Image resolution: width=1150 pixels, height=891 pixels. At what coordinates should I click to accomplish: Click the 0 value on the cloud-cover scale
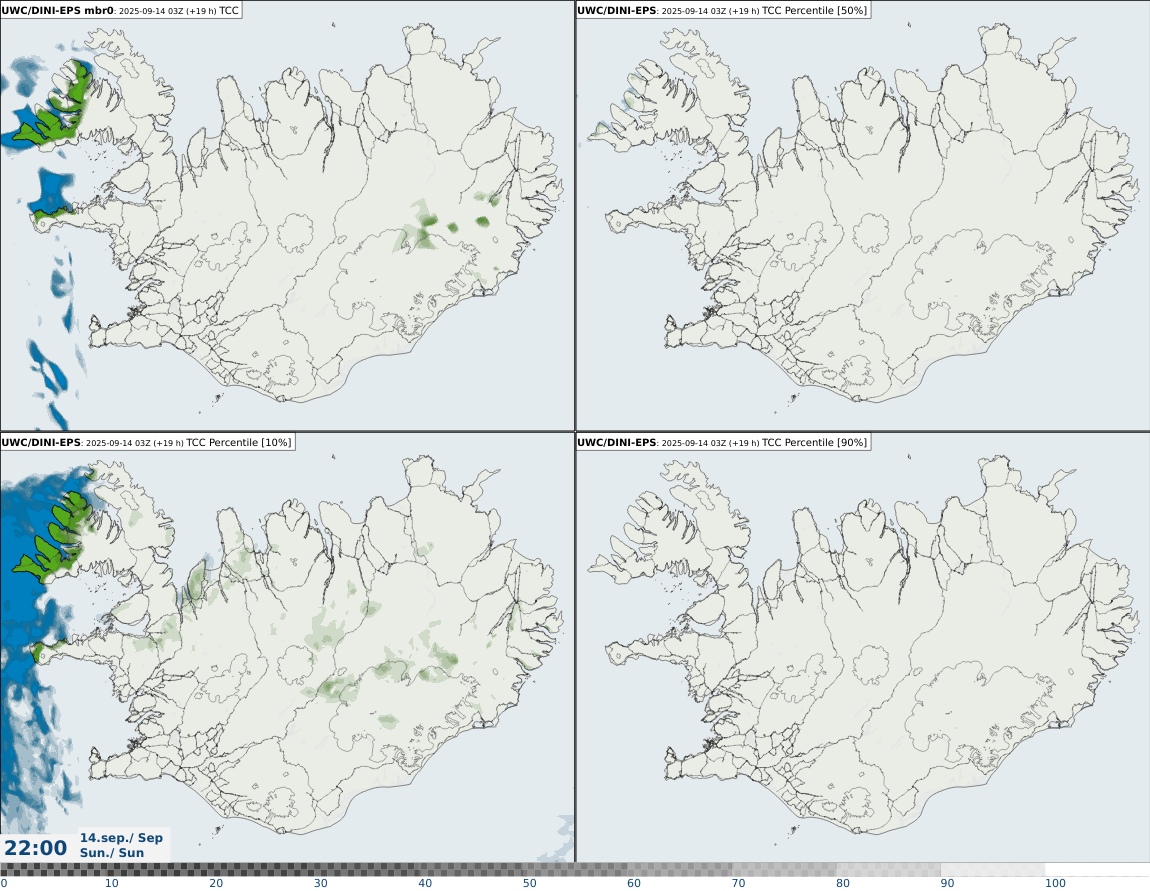pos(4,883)
